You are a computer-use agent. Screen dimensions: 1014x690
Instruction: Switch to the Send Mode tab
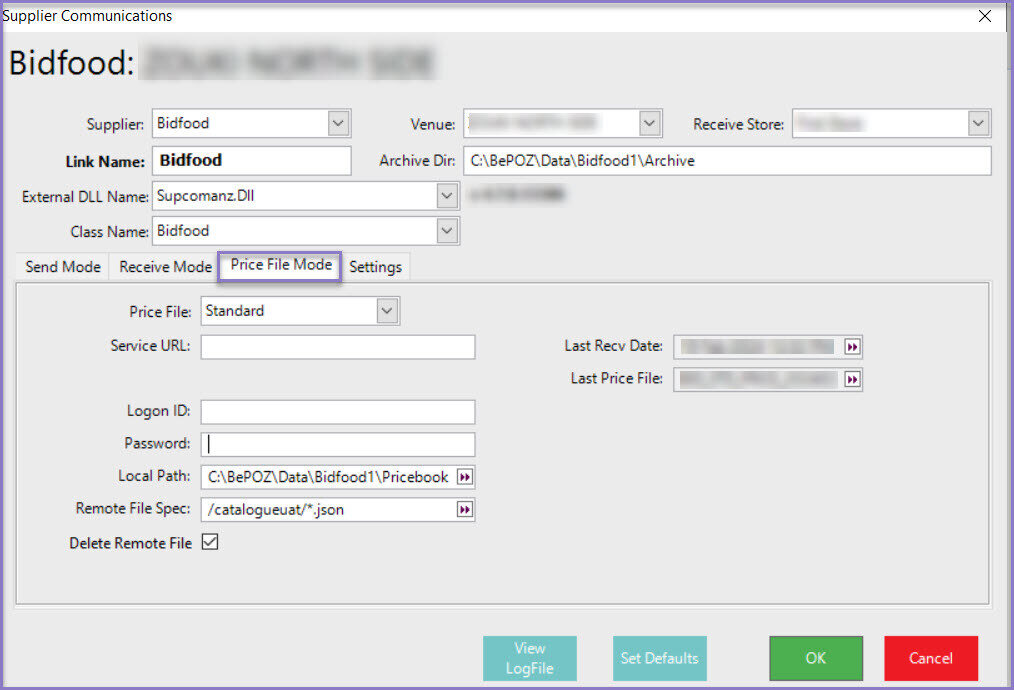click(x=63, y=266)
